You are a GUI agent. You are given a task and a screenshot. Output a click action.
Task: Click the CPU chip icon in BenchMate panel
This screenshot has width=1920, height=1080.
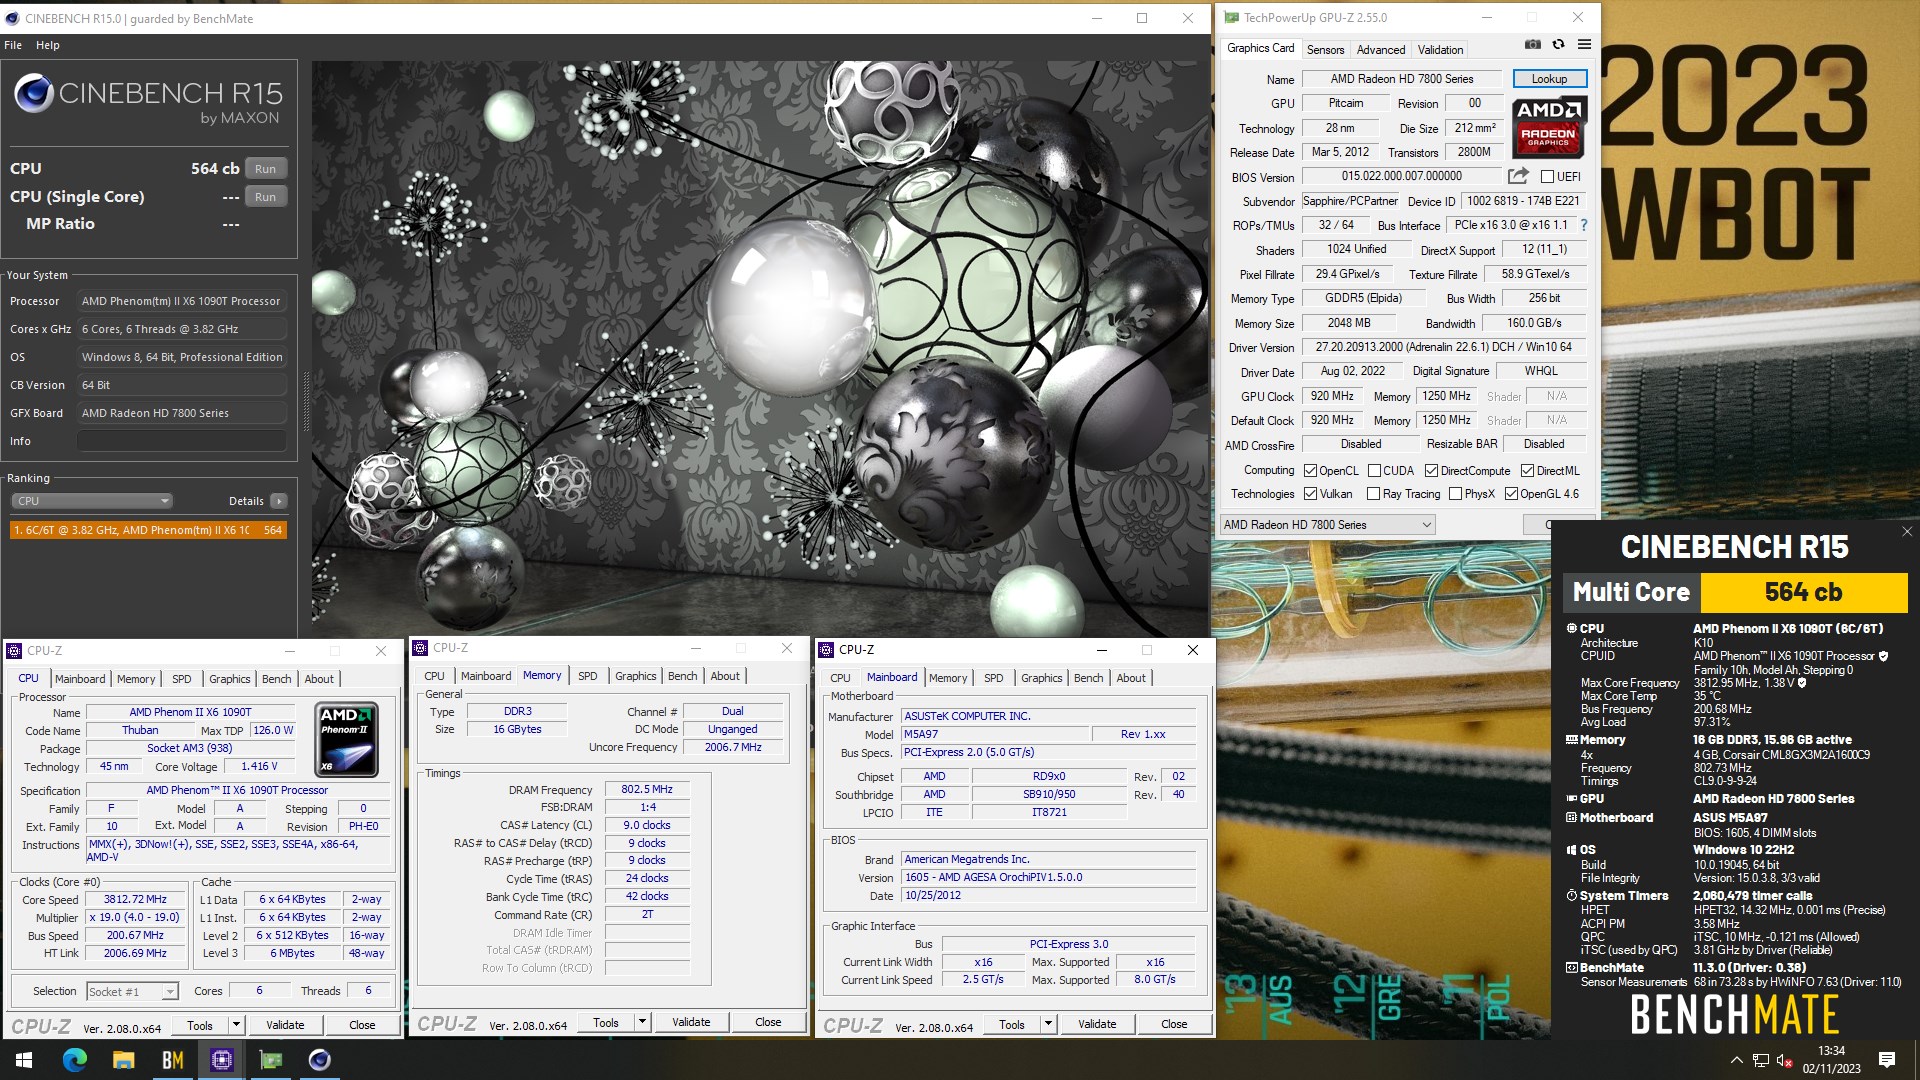pos(1571,629)
